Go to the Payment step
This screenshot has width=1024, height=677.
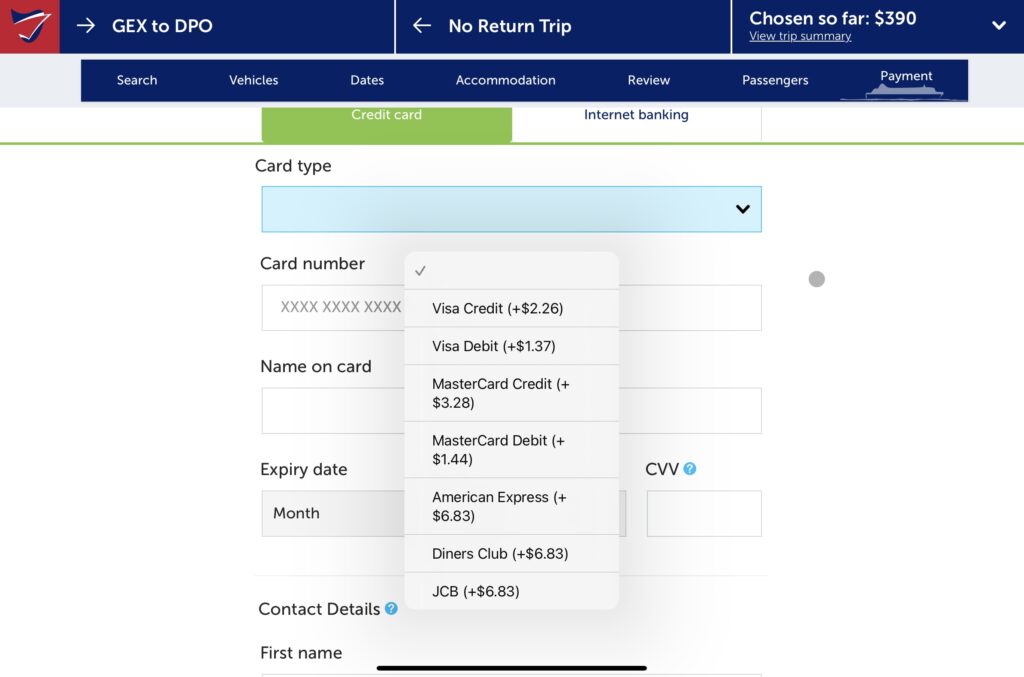906,76
